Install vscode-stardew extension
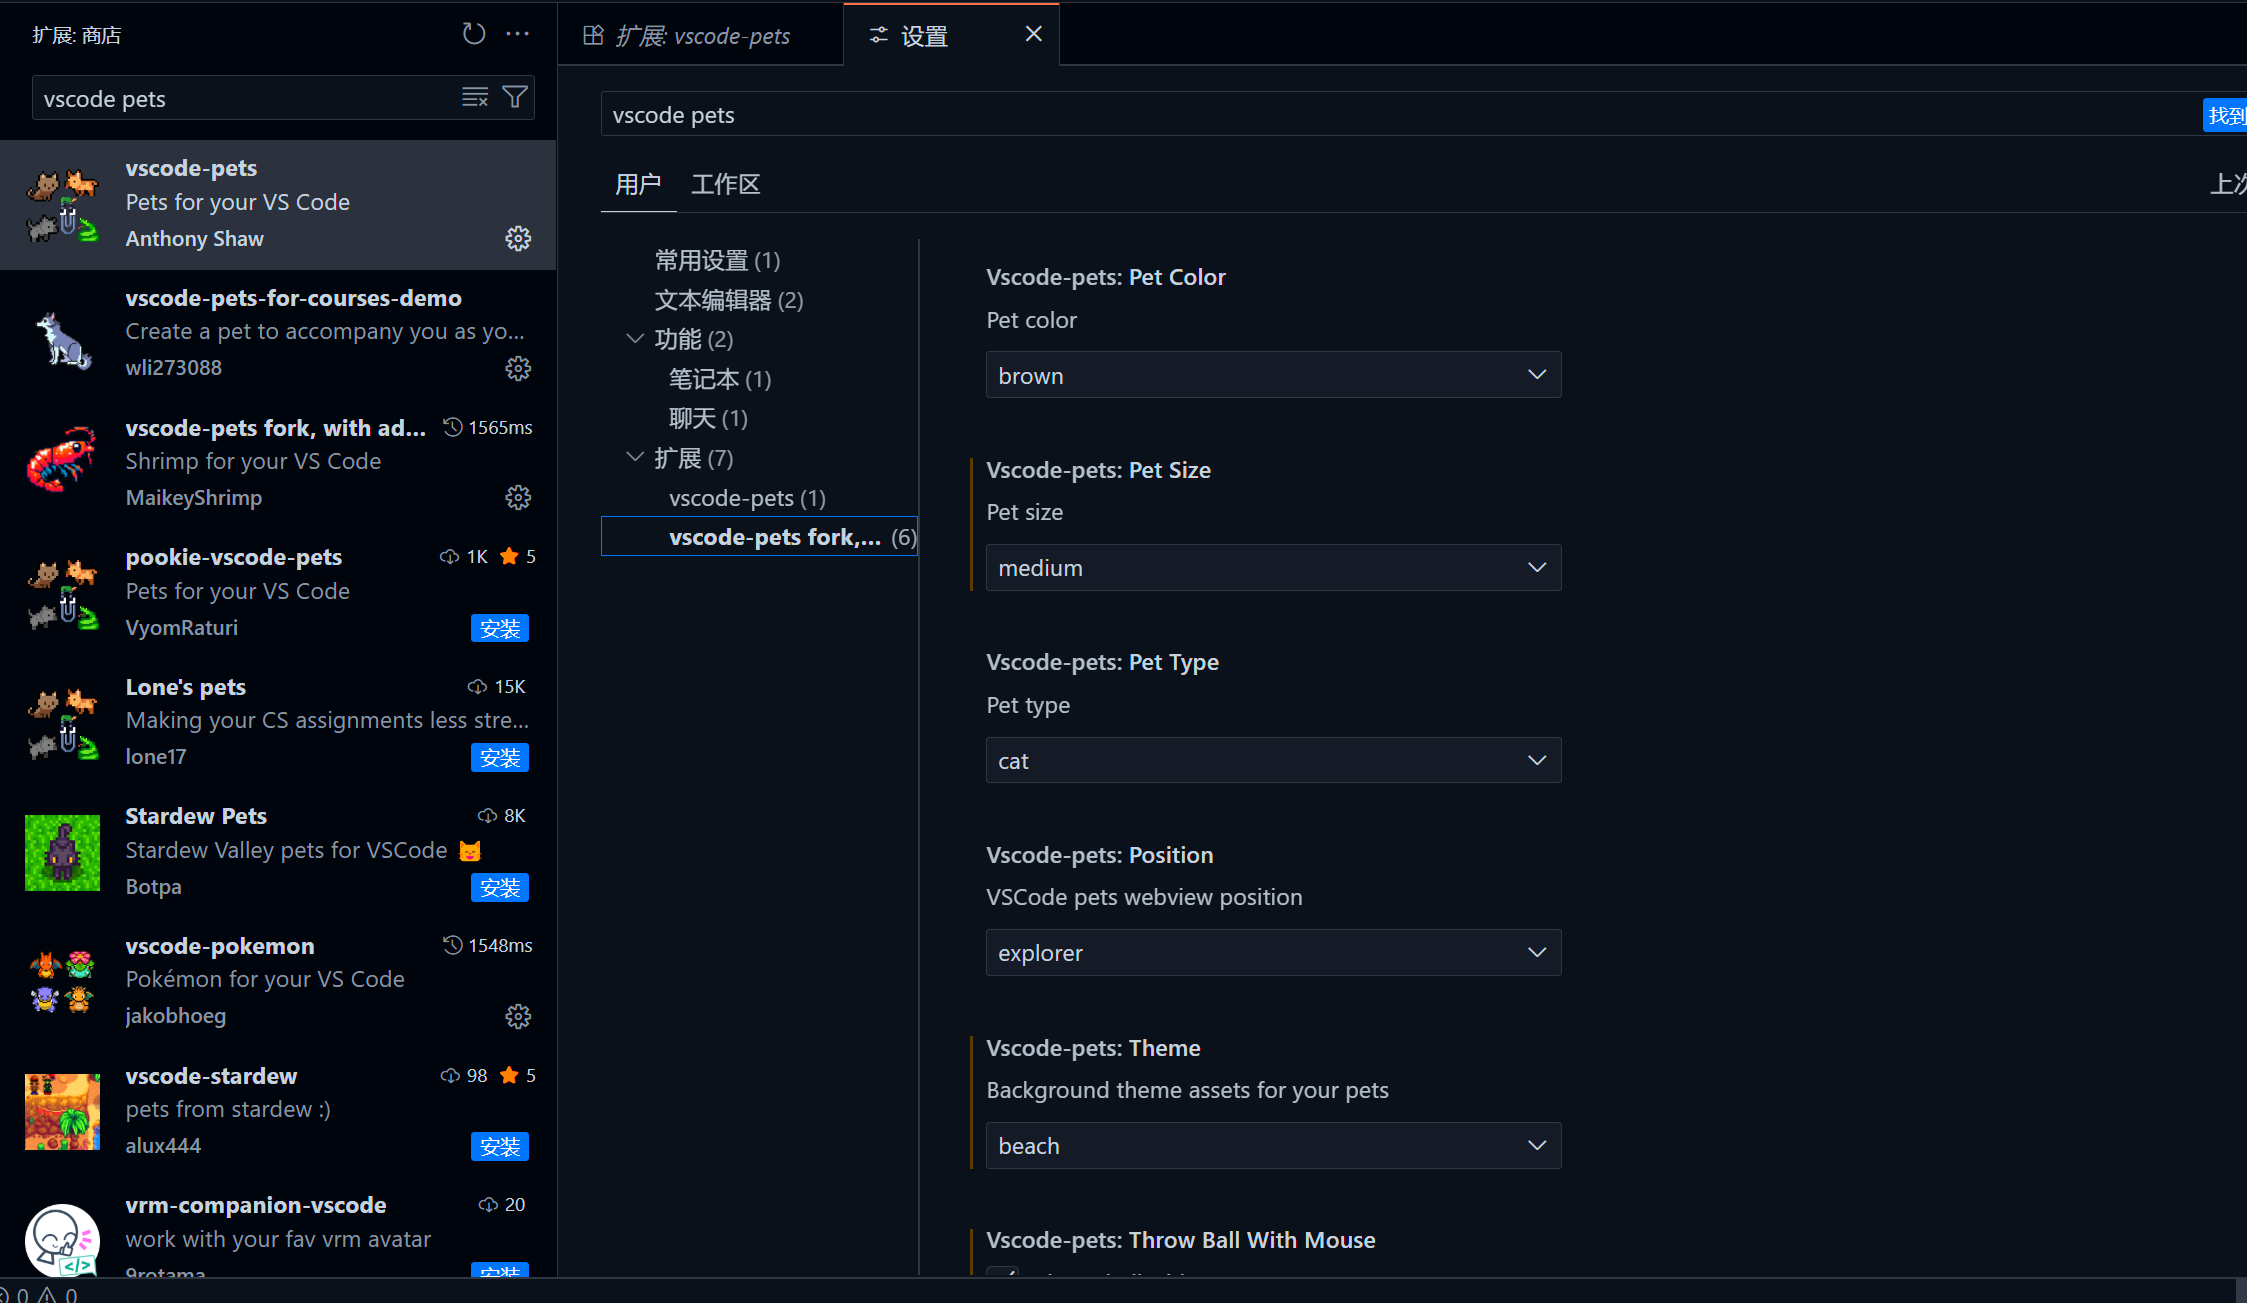The height and width of the screenshot is (1303, 2247). (500, 1147)
